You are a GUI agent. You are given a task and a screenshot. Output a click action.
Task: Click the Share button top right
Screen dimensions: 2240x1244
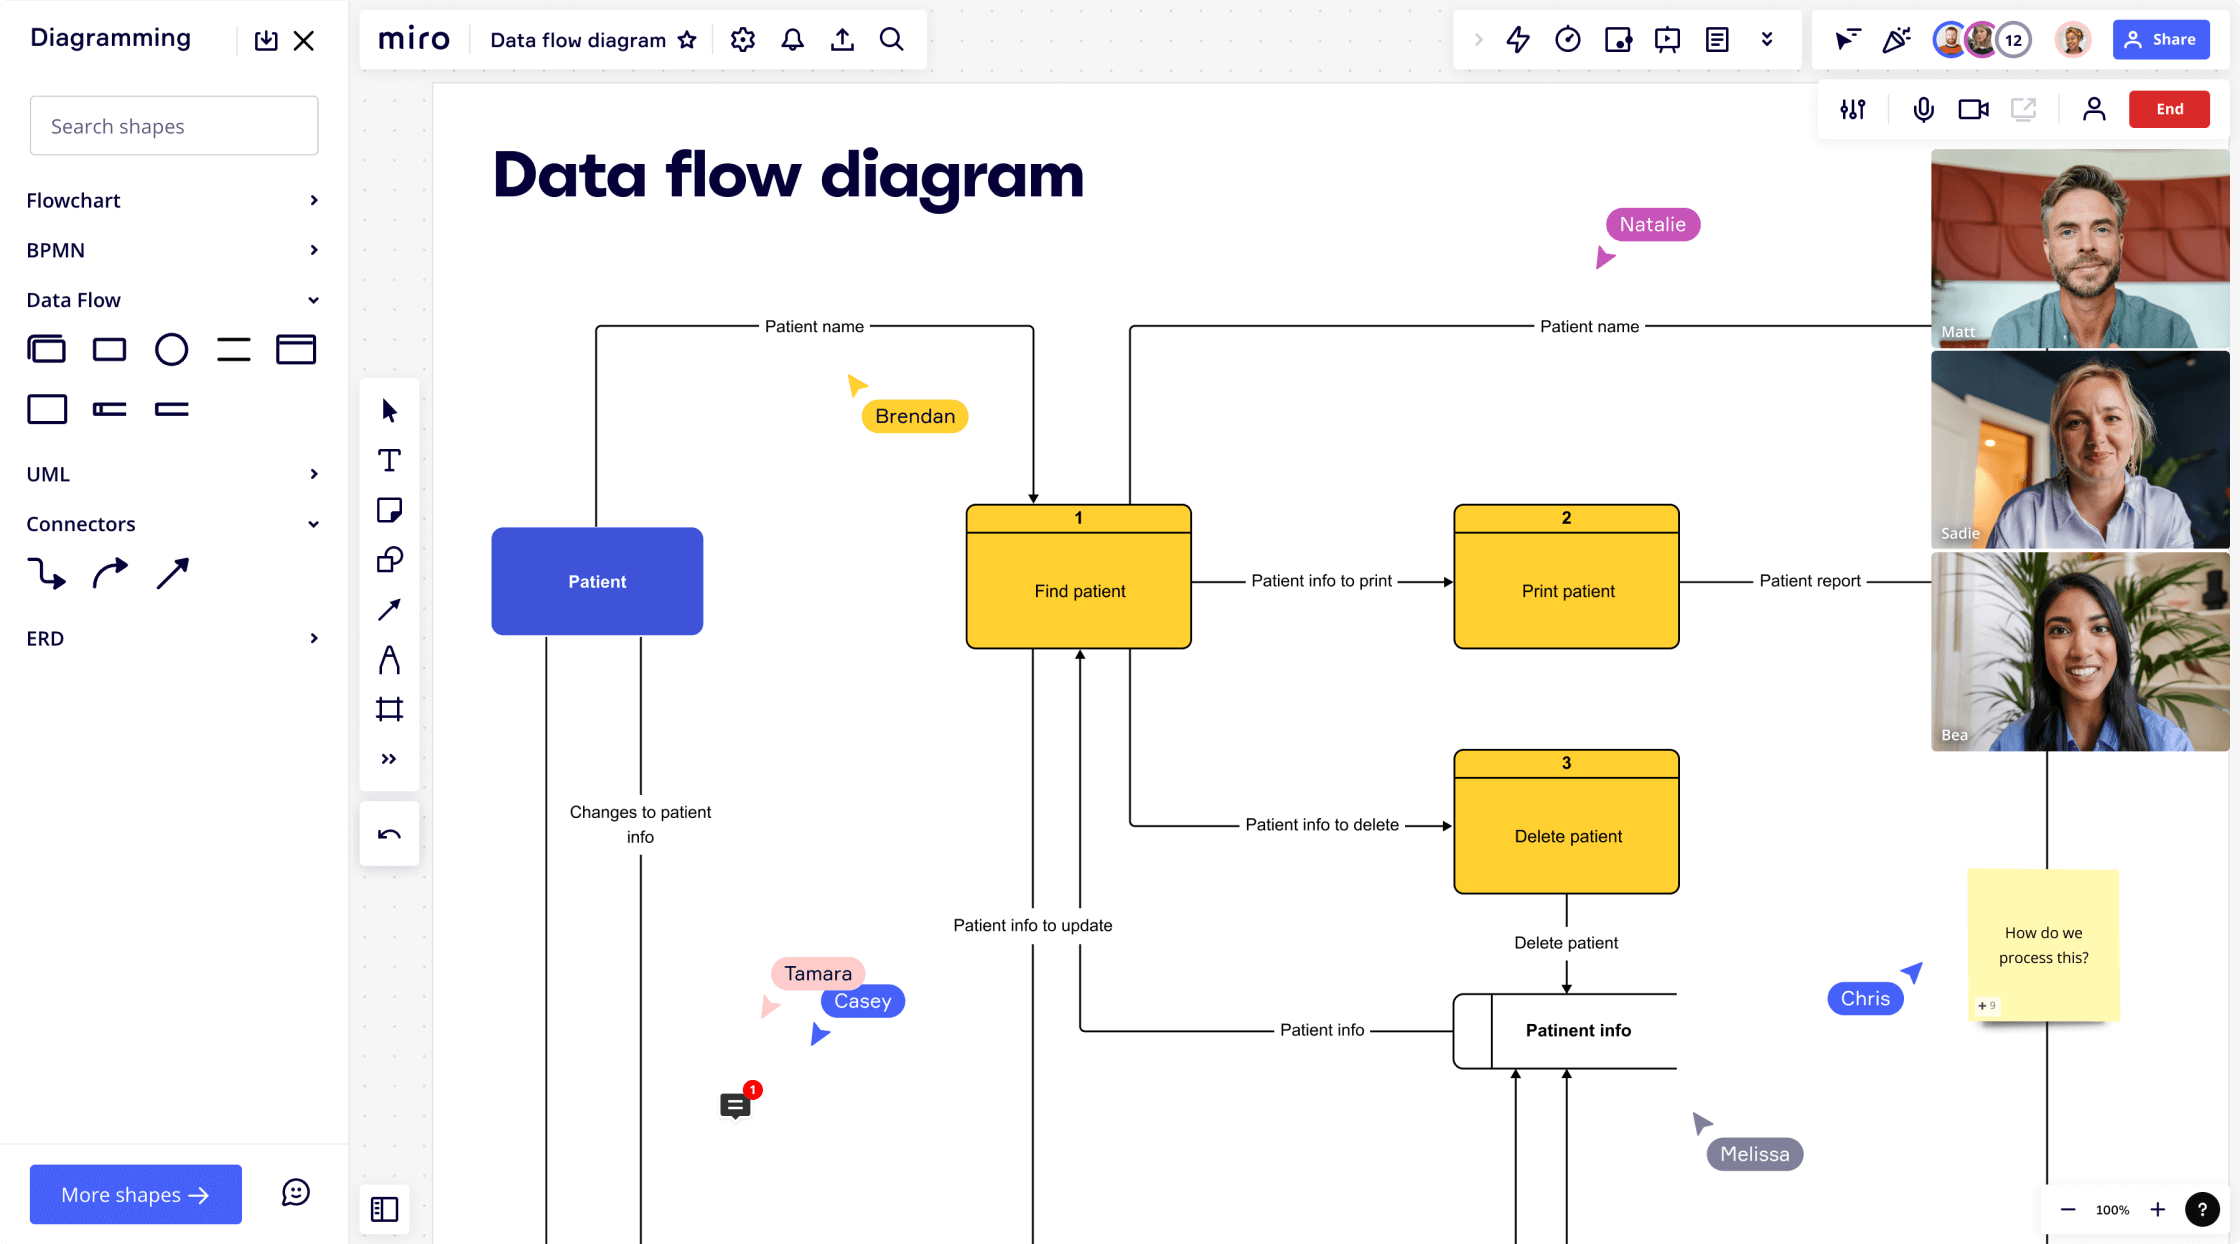click(2163, 38)
